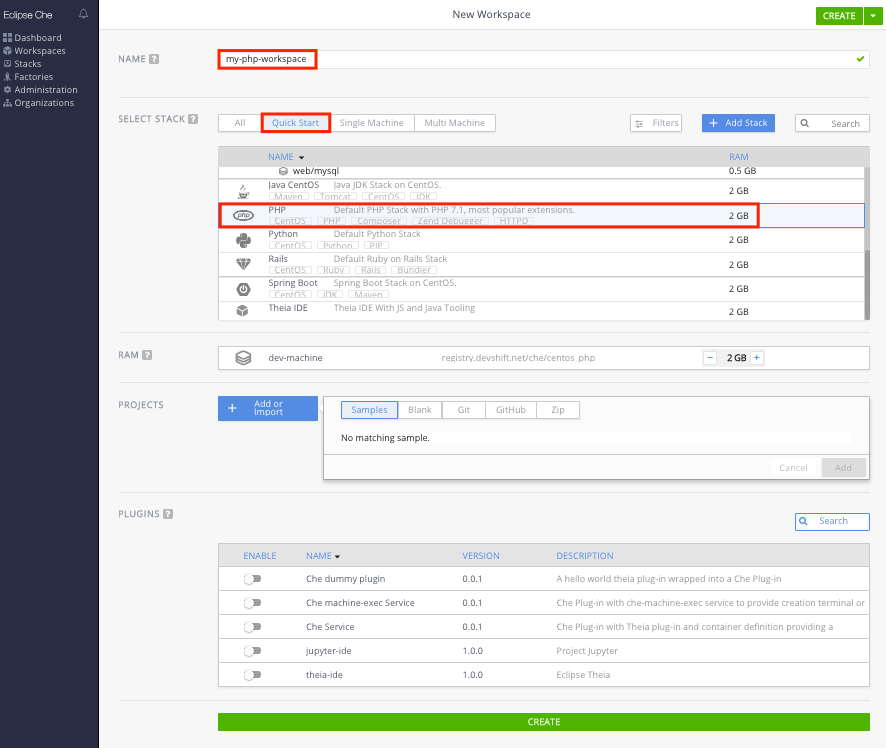
Task: Decrease dev-machine RAM with minus button
Action: pos(710,358)
